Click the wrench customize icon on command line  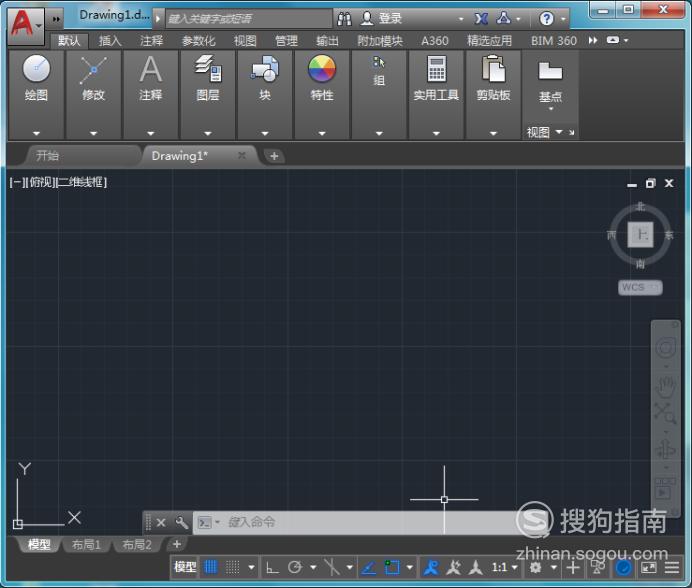click(181, 523)
